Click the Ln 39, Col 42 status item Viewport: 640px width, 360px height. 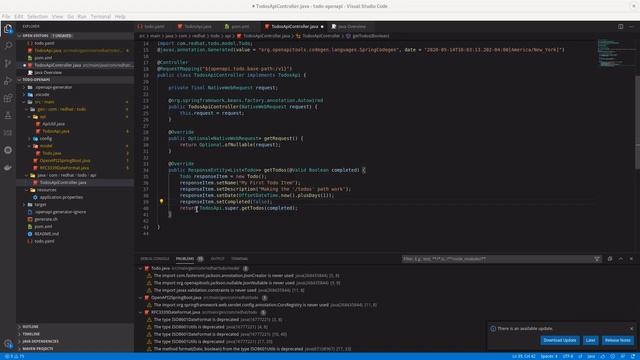(x=524, y=356)
